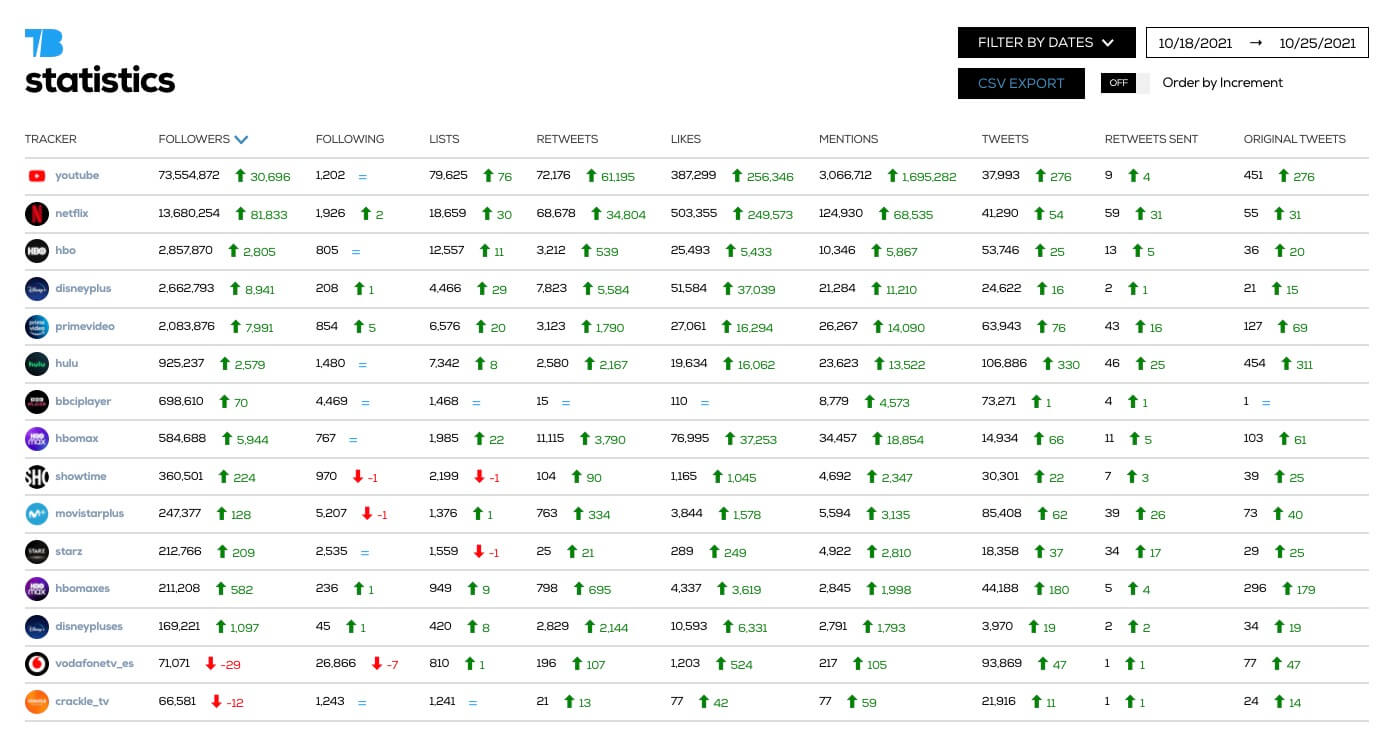Viewport: 1388px width, 750px height.
Task: Open the Filter by Dates dropdown
Action: (x=1047, y=43)
